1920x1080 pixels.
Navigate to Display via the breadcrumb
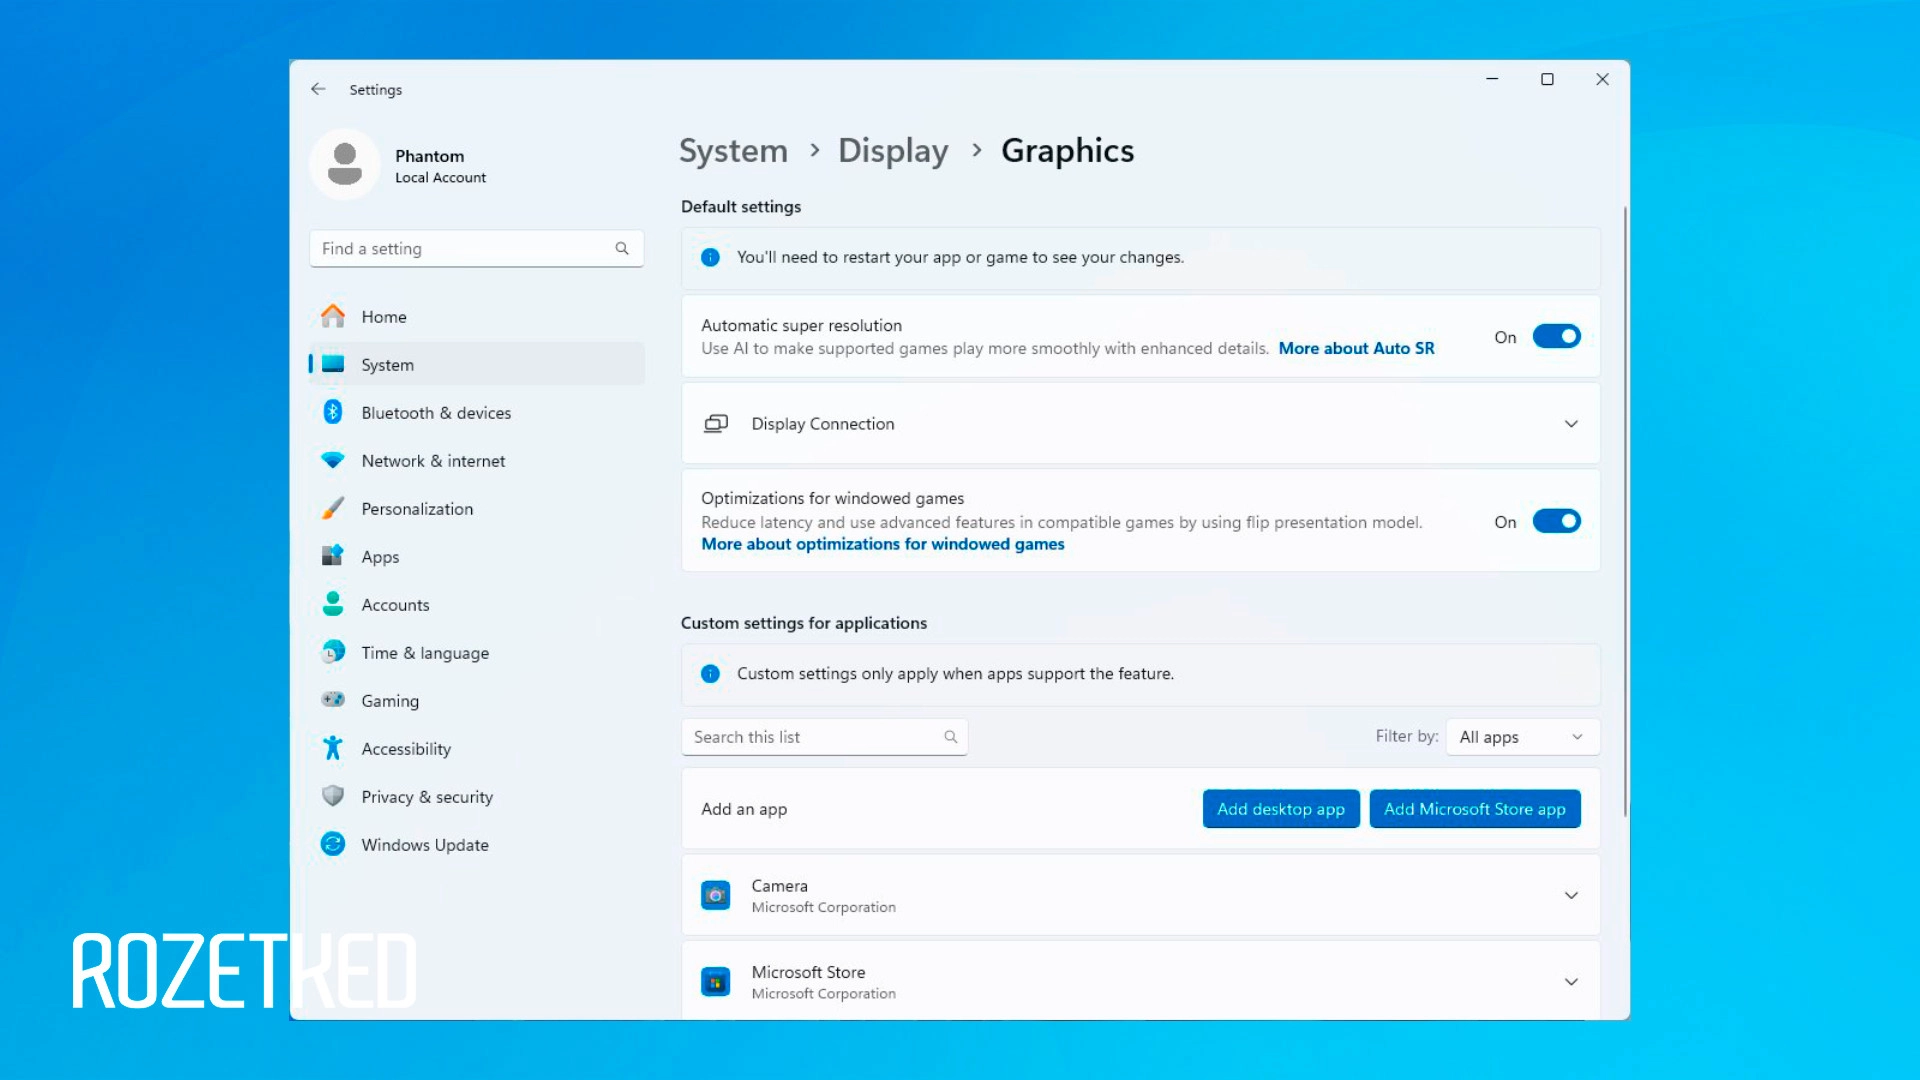[892, 150]
